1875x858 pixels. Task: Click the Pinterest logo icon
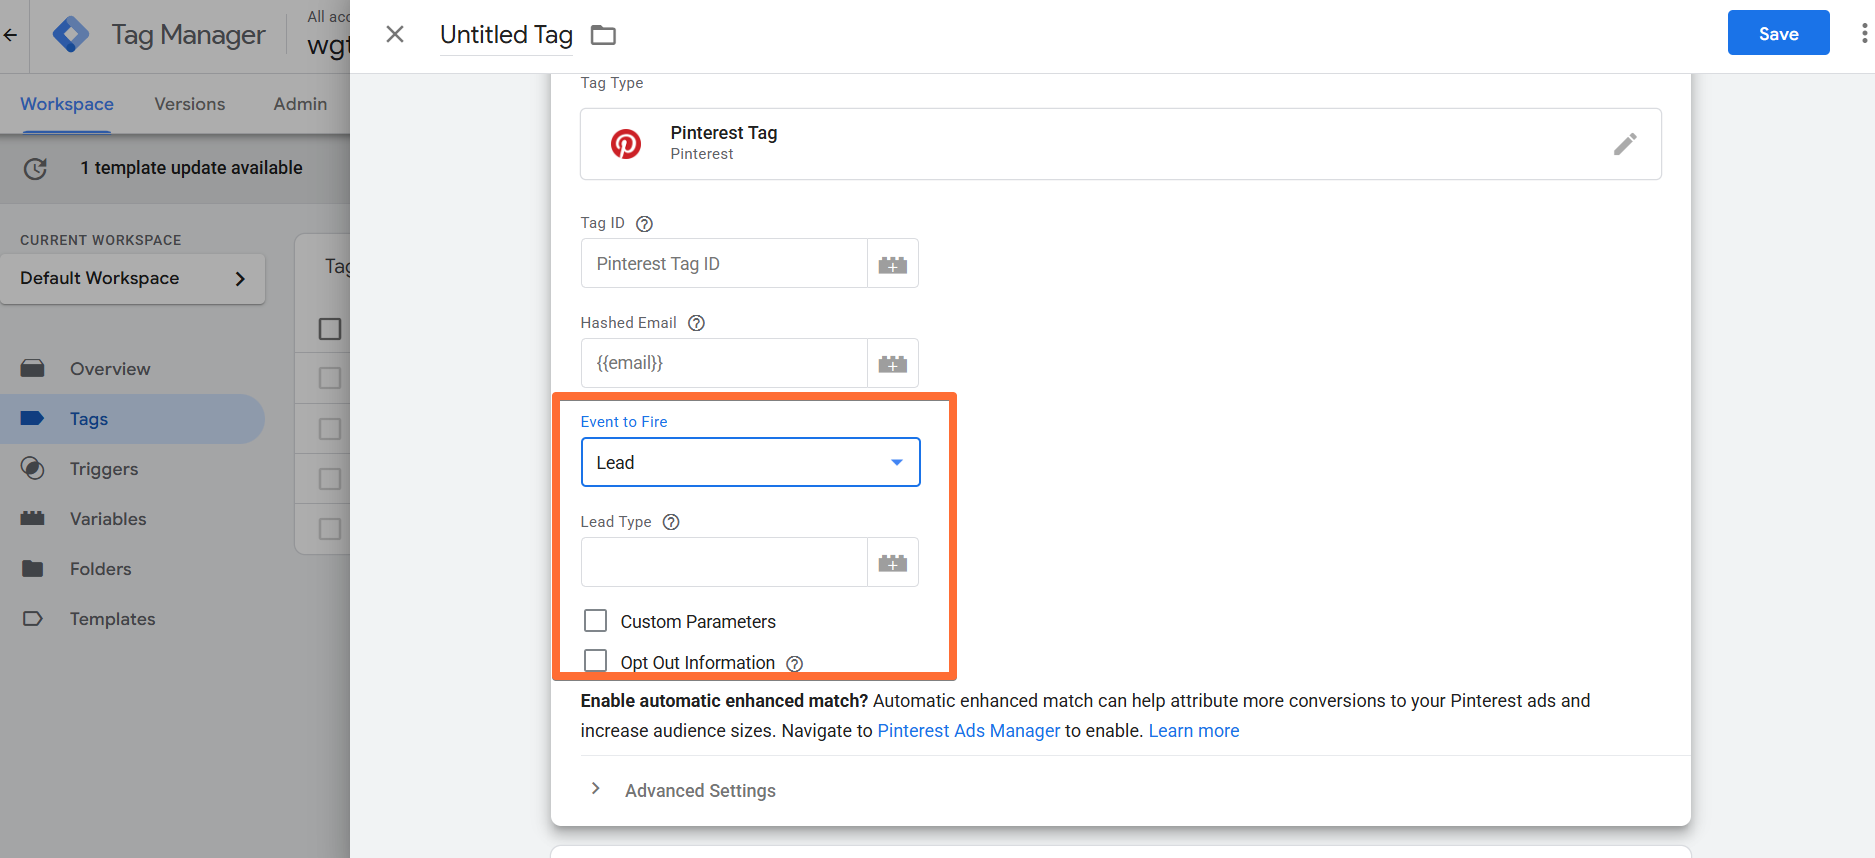pyautogui.click(x=626, y=144)
